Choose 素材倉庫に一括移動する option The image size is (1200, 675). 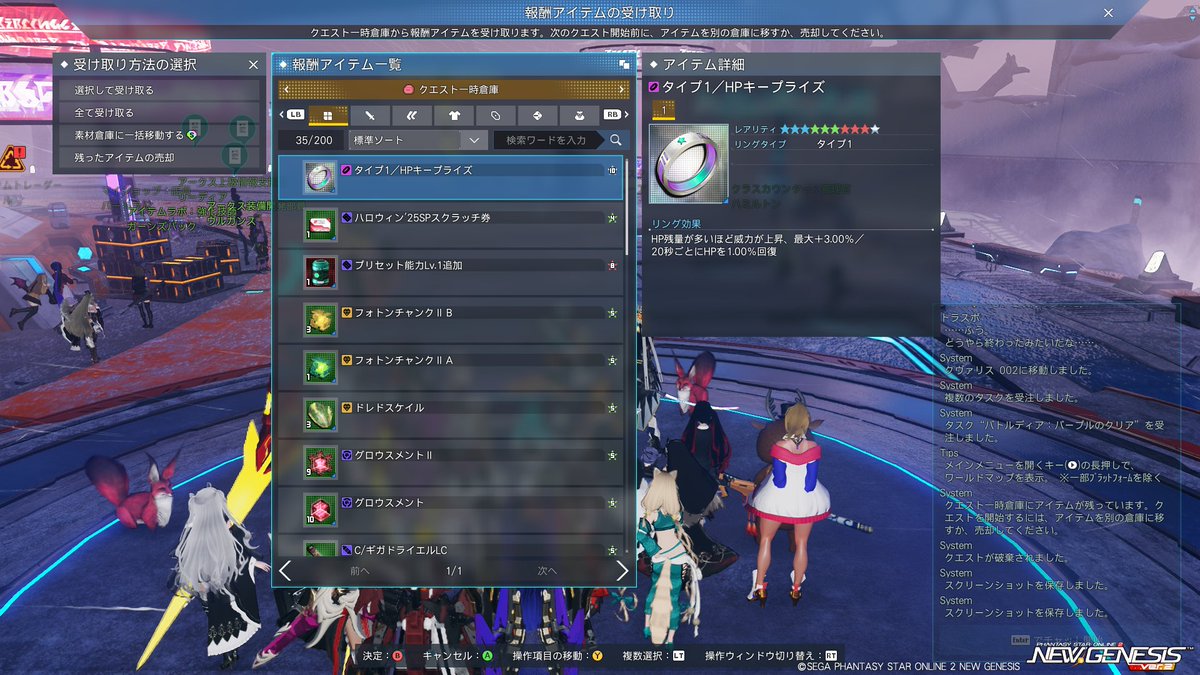pyautogui.click(x=160, y=135)
